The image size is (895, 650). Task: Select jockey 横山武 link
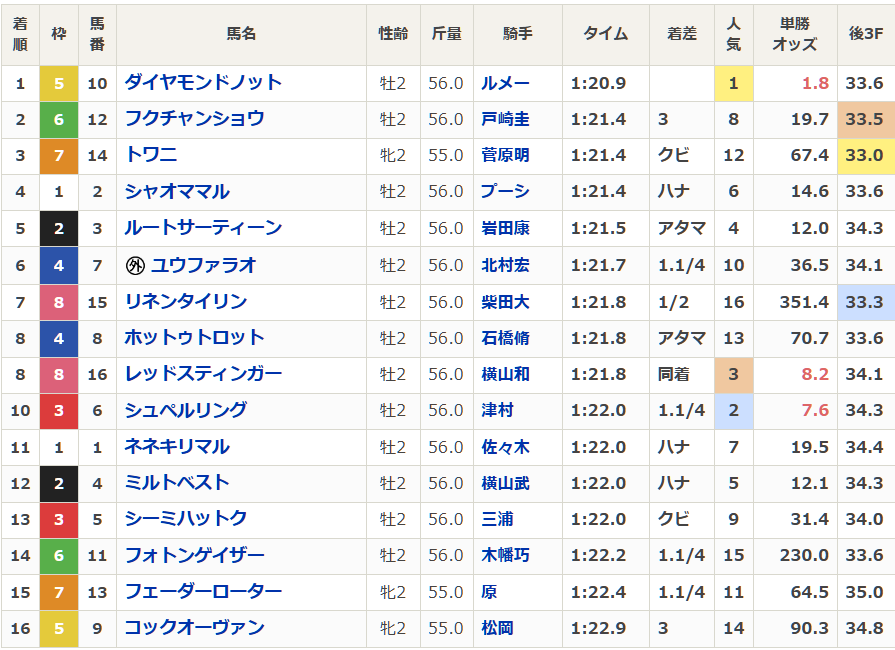pos(505,484)
